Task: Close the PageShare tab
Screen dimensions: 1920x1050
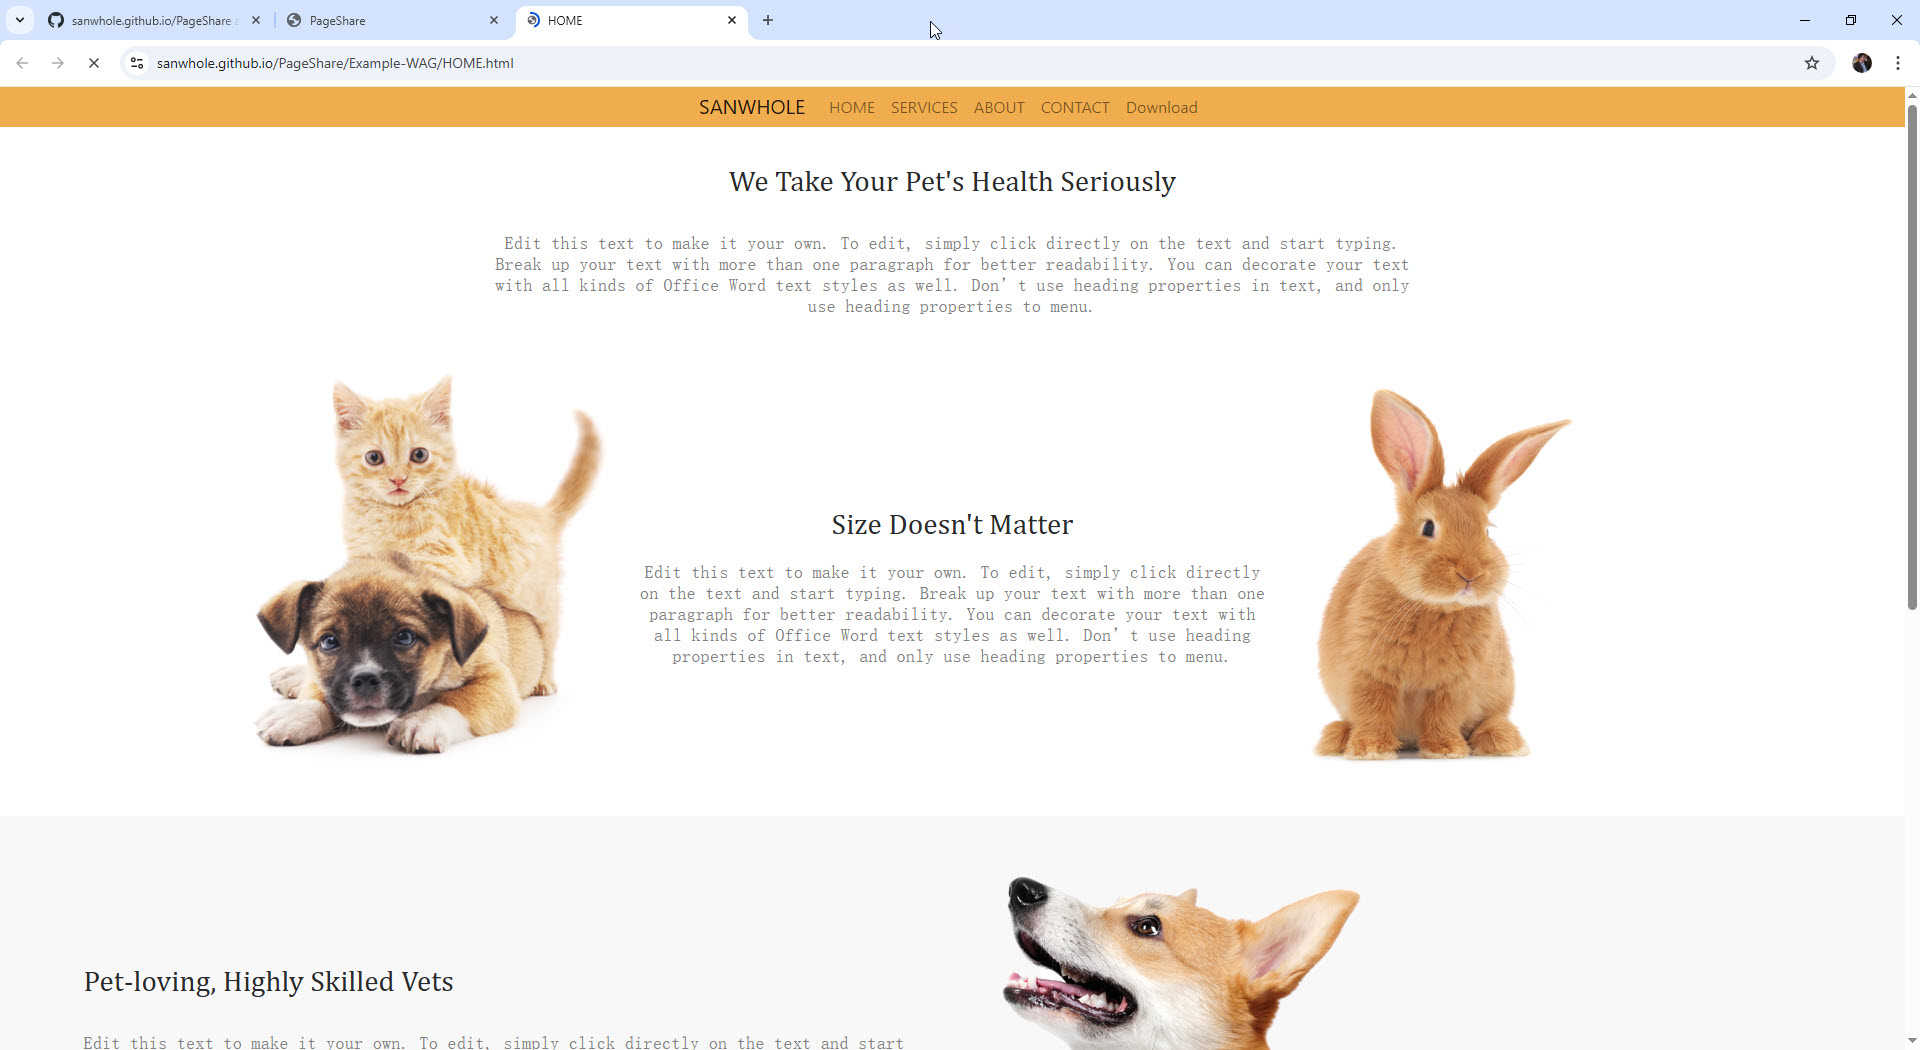Action: point(494,20)
